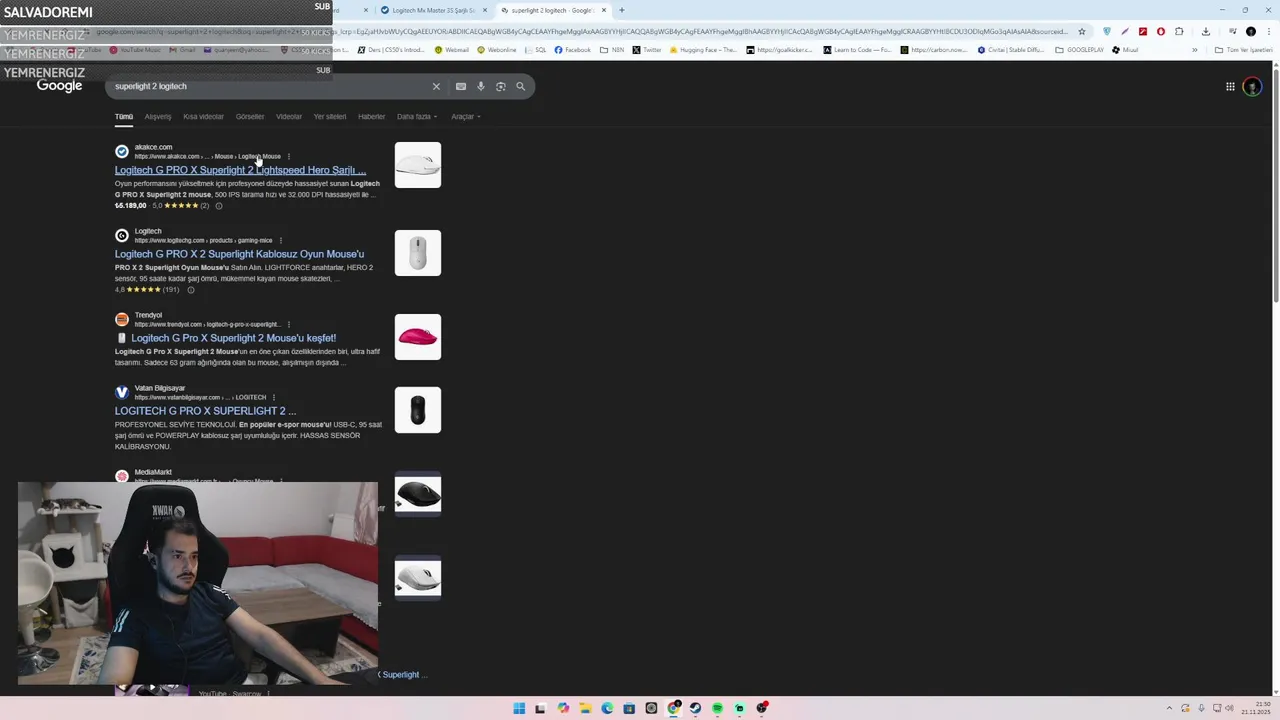Viewport: 1280px width, 720px height.
Task: Click the Logitech result mouse thumbnail
Action: (418, 253)
